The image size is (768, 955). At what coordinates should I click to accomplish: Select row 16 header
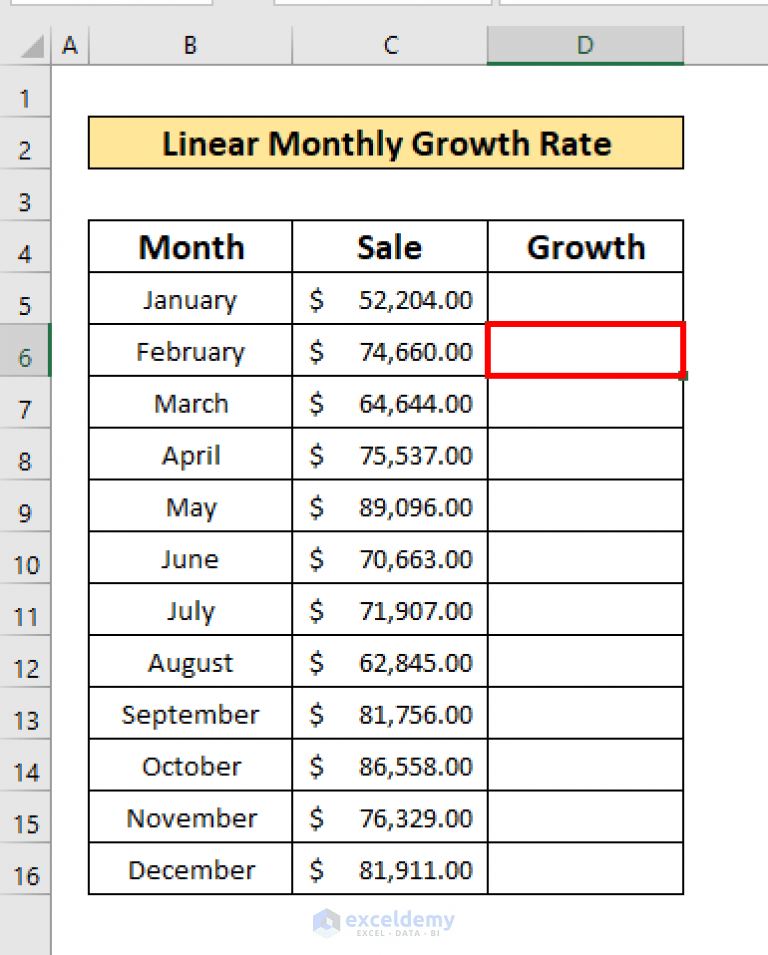click(x=25, y=869)
